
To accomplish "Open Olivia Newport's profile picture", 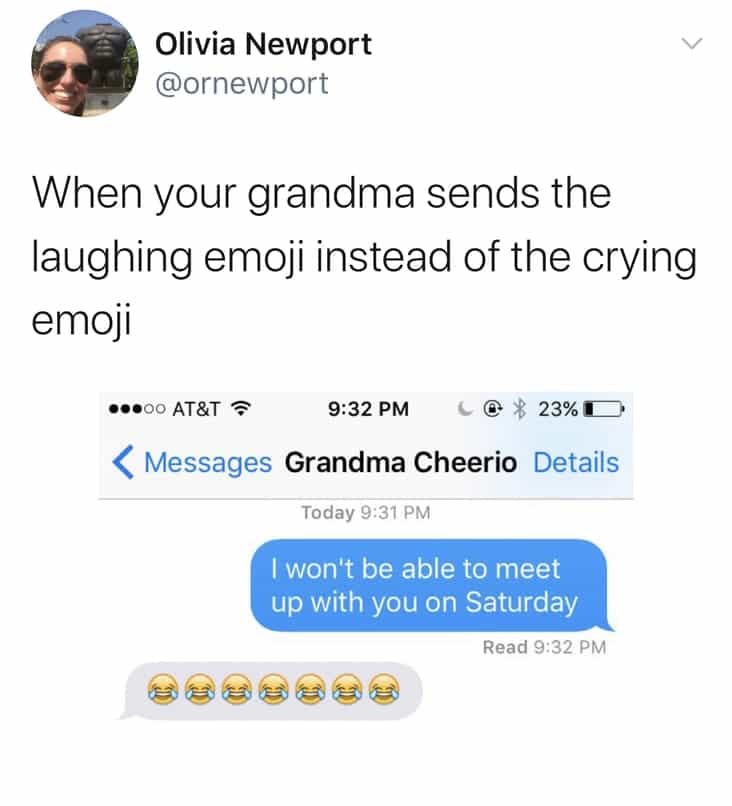I will (84, 63).
